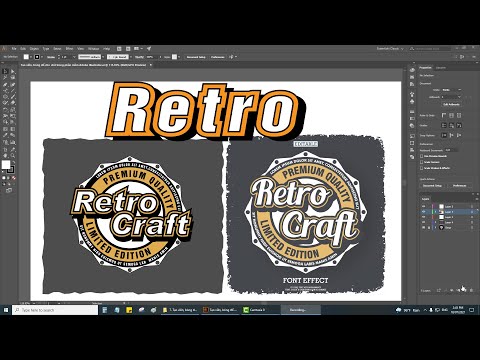Open the Window menu

click(93, 49)
